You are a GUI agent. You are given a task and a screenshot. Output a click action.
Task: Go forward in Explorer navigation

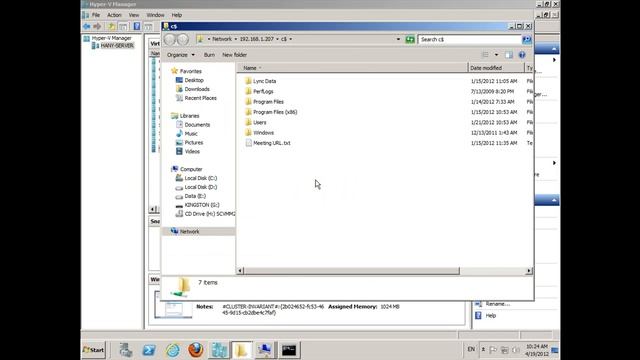(182, 39)
